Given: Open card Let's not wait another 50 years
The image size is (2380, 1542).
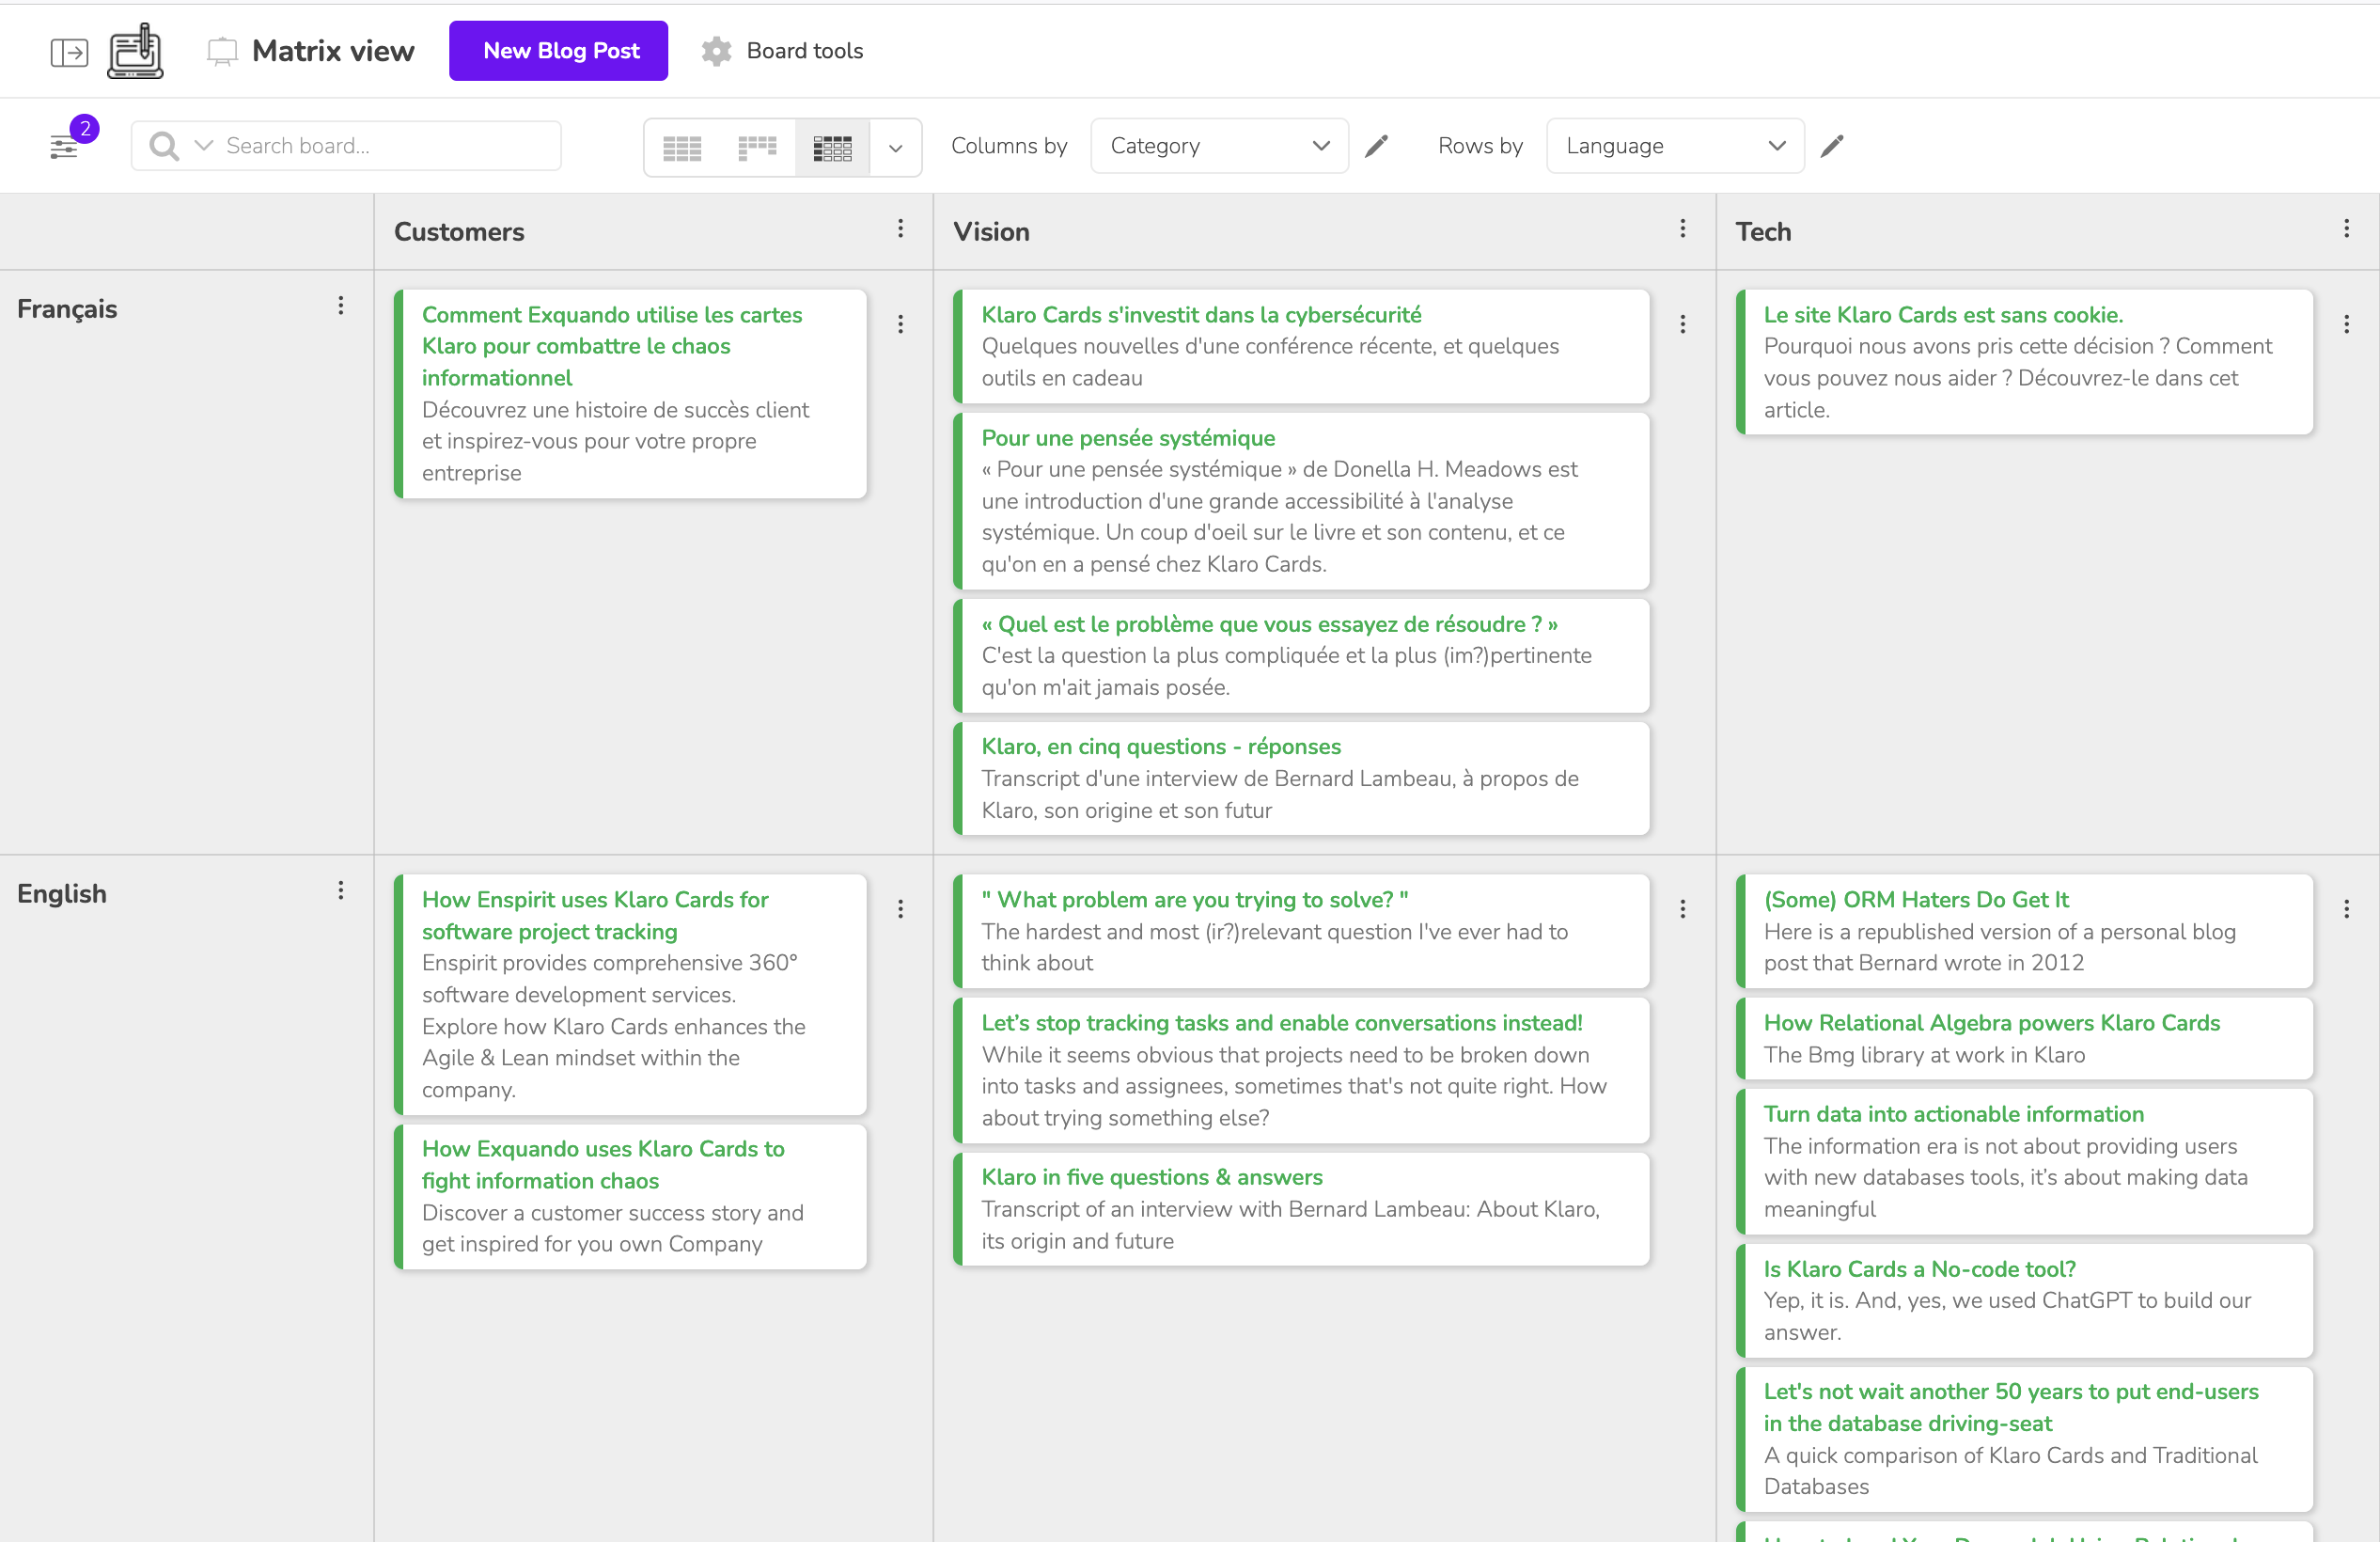Looking at the screenshot, I should 2024,1439.
